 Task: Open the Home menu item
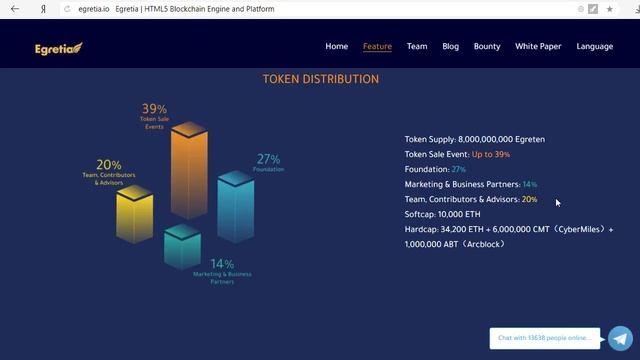pos(337,47)
